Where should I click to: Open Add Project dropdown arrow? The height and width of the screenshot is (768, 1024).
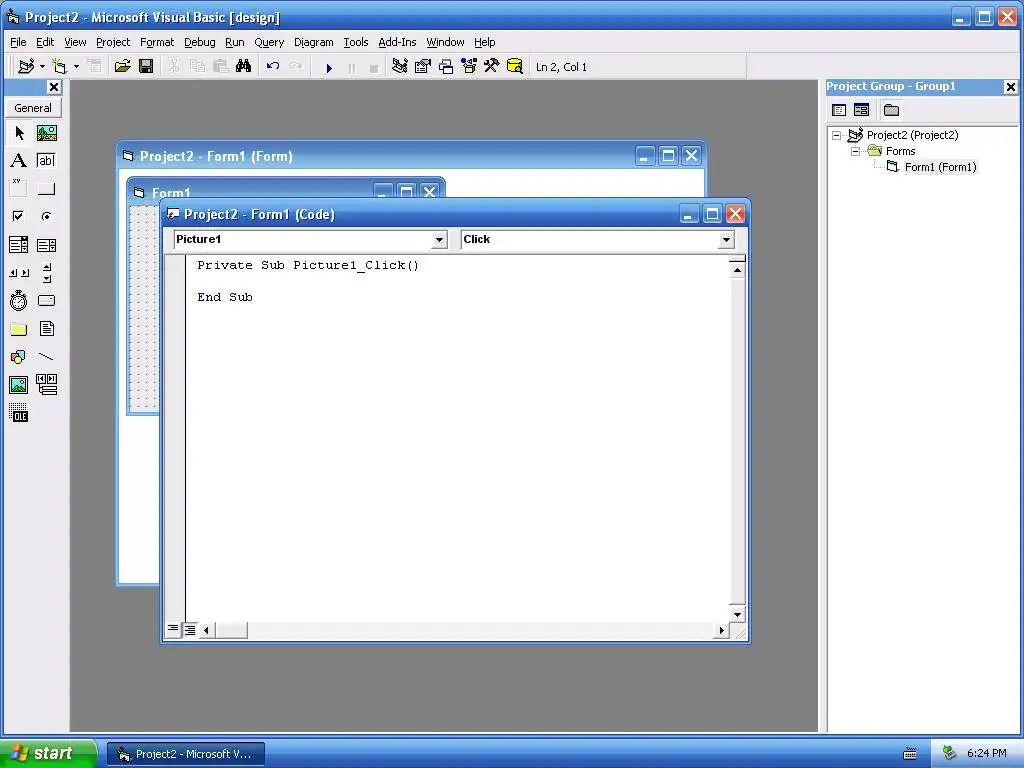[42, 67]
